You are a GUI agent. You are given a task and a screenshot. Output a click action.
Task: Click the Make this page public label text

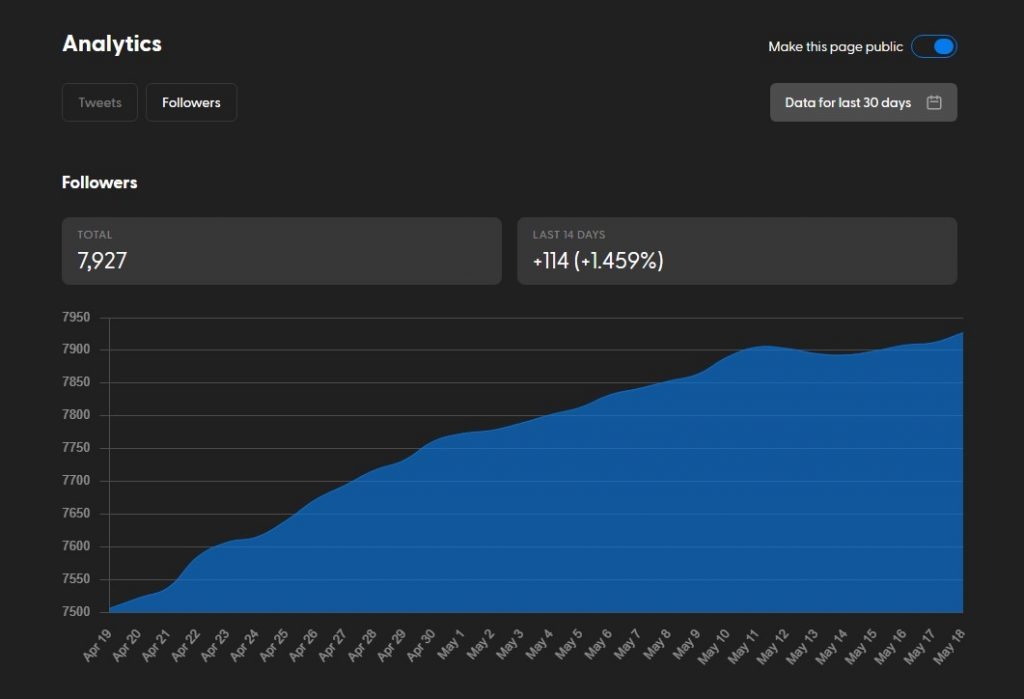(835, 47)
